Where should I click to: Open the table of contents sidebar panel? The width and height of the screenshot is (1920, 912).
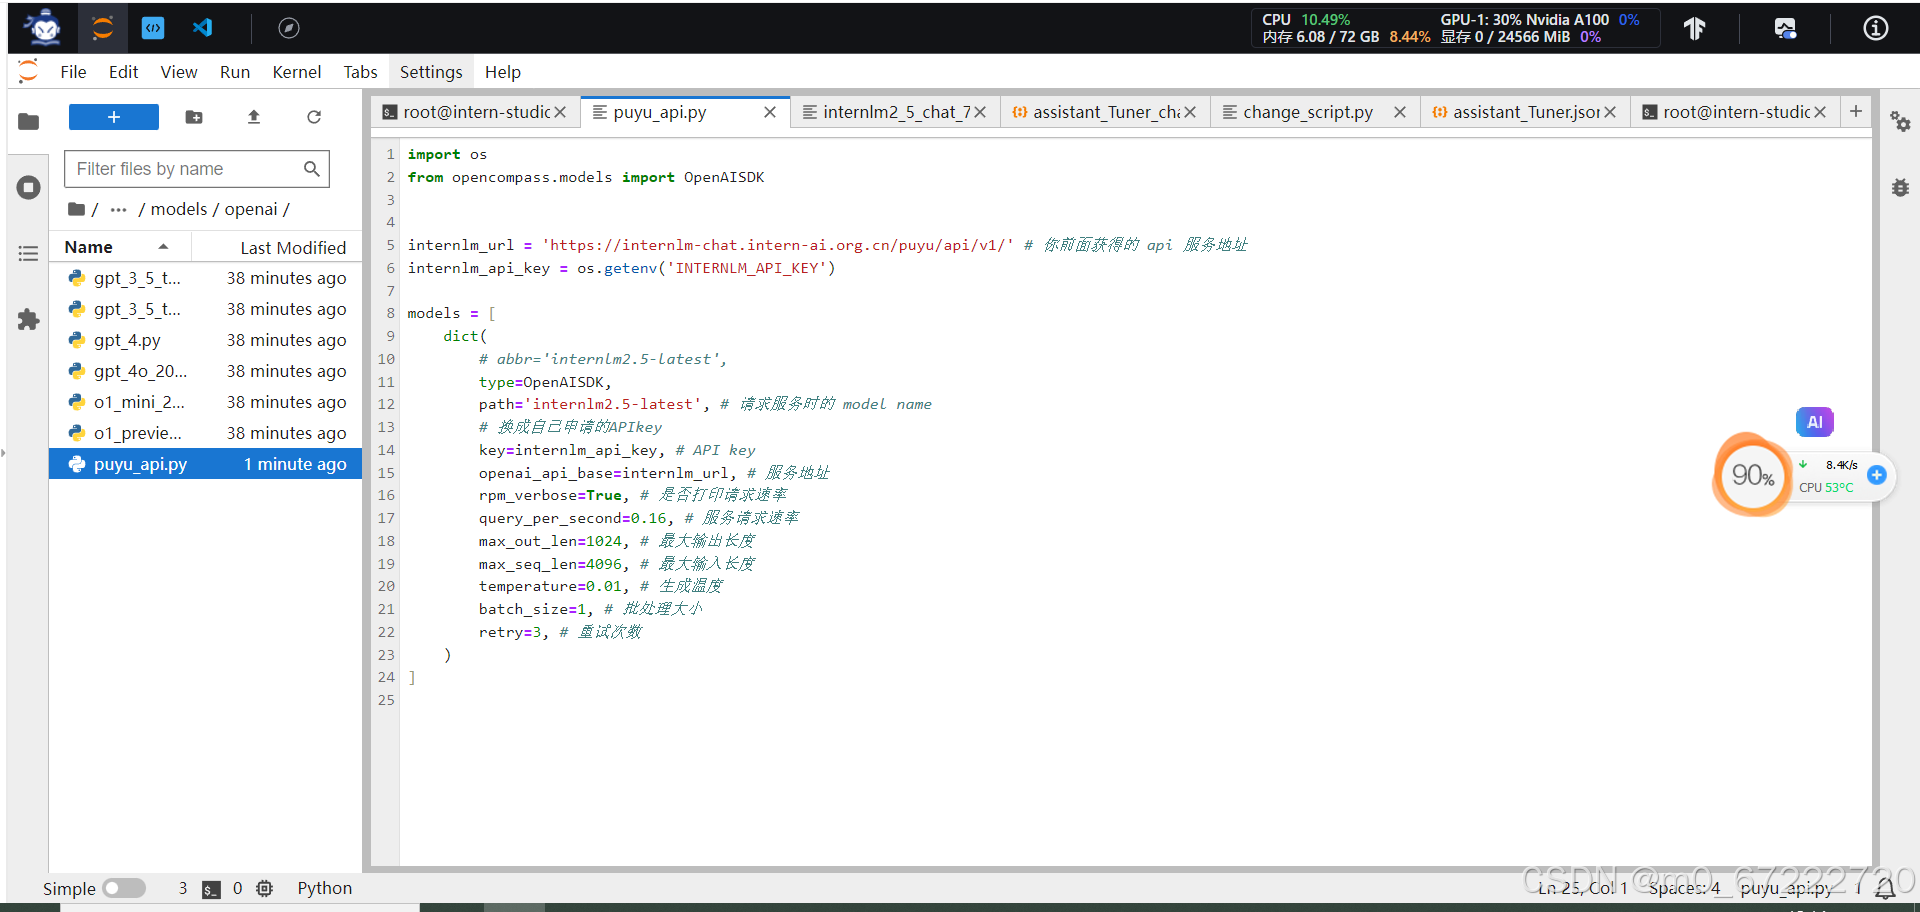[27, 253]
